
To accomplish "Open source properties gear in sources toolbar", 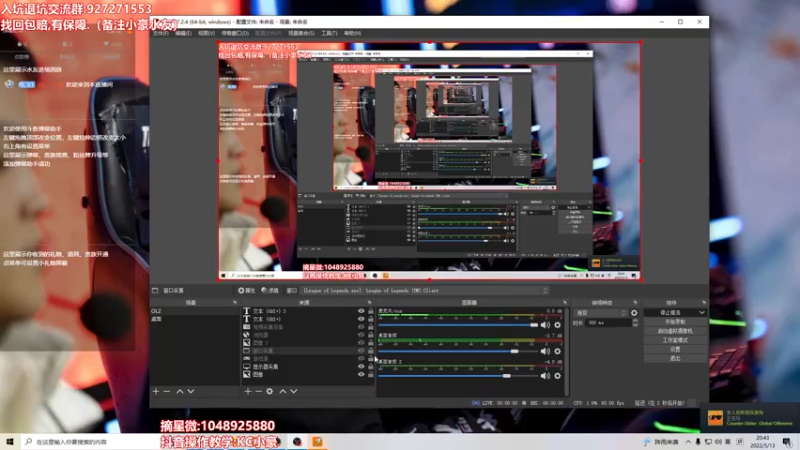I will pos(269,391).
